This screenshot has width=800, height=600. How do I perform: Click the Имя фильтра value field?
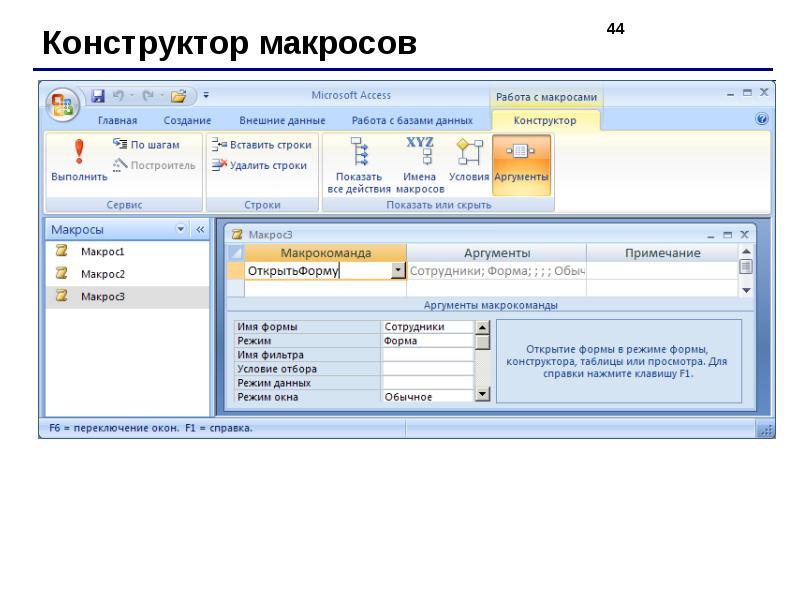428,355
